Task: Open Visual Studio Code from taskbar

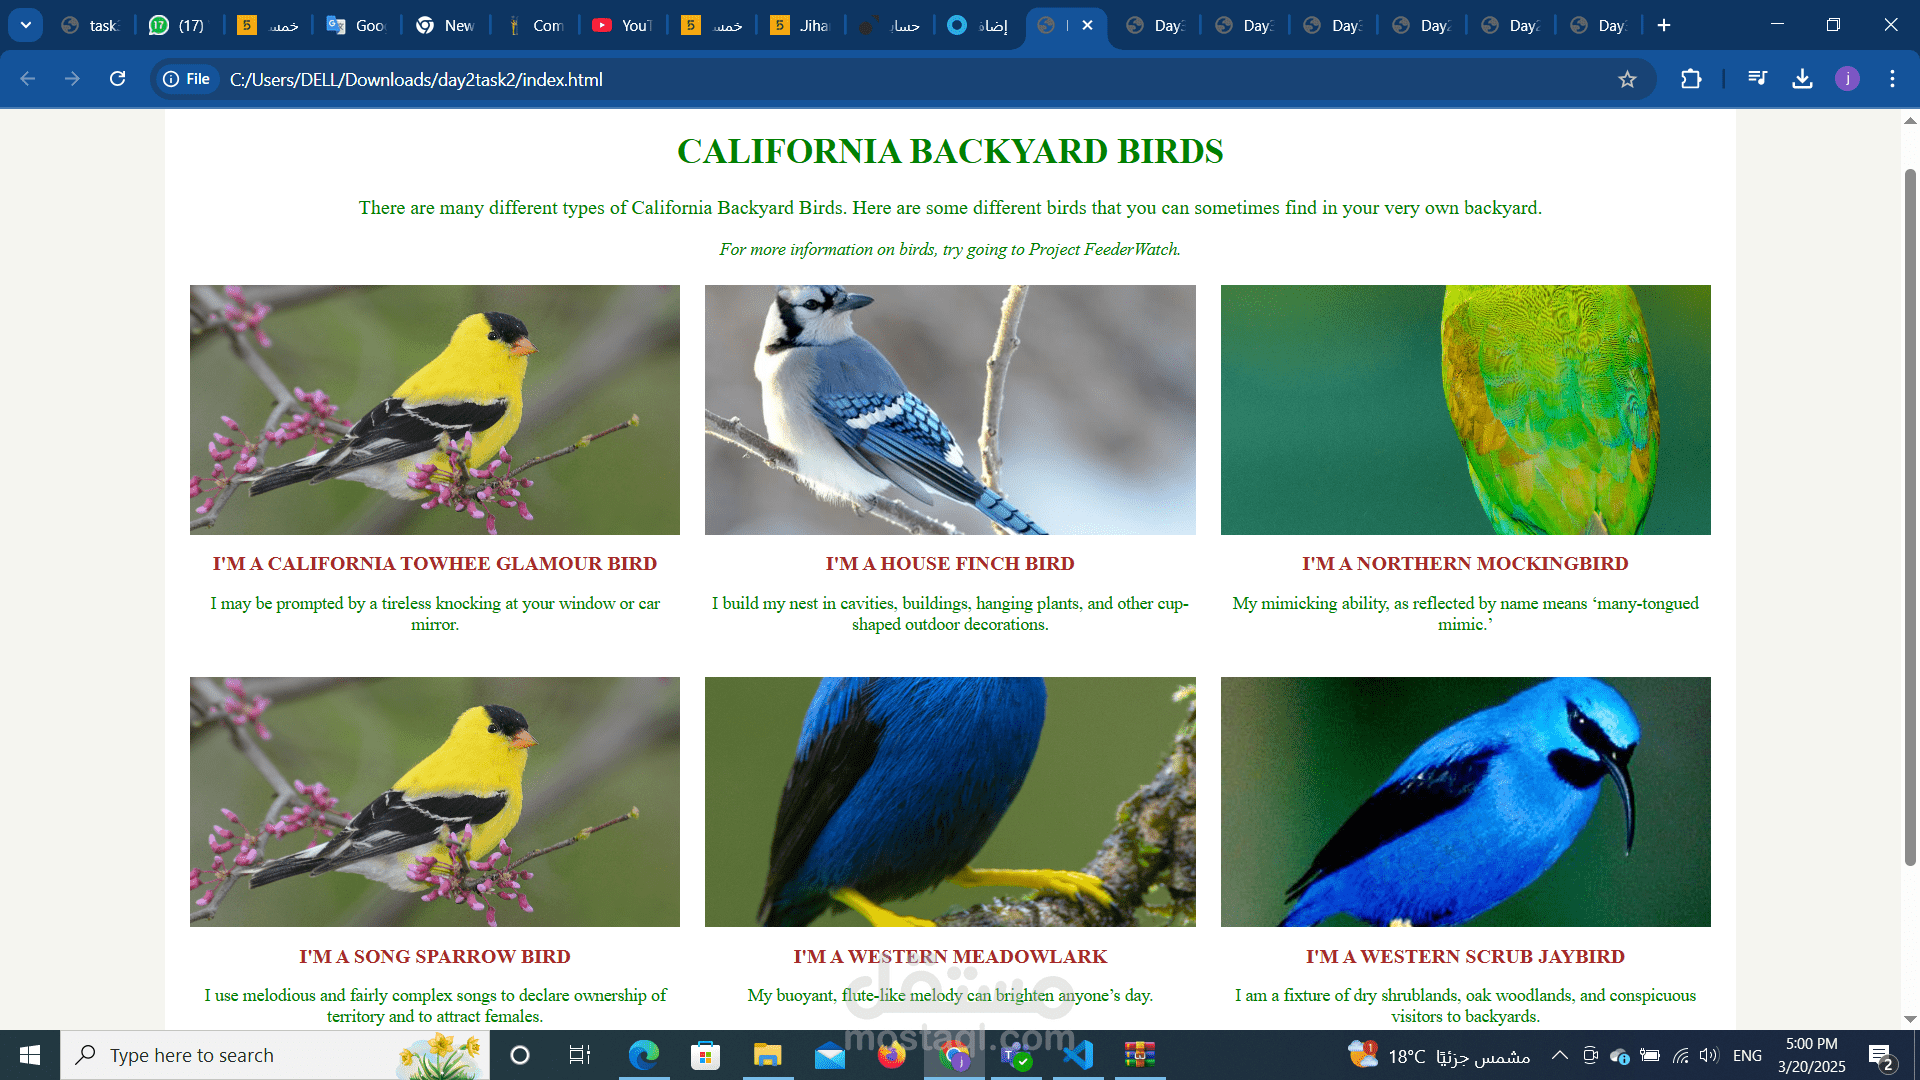Action: coord(1078,1055)
